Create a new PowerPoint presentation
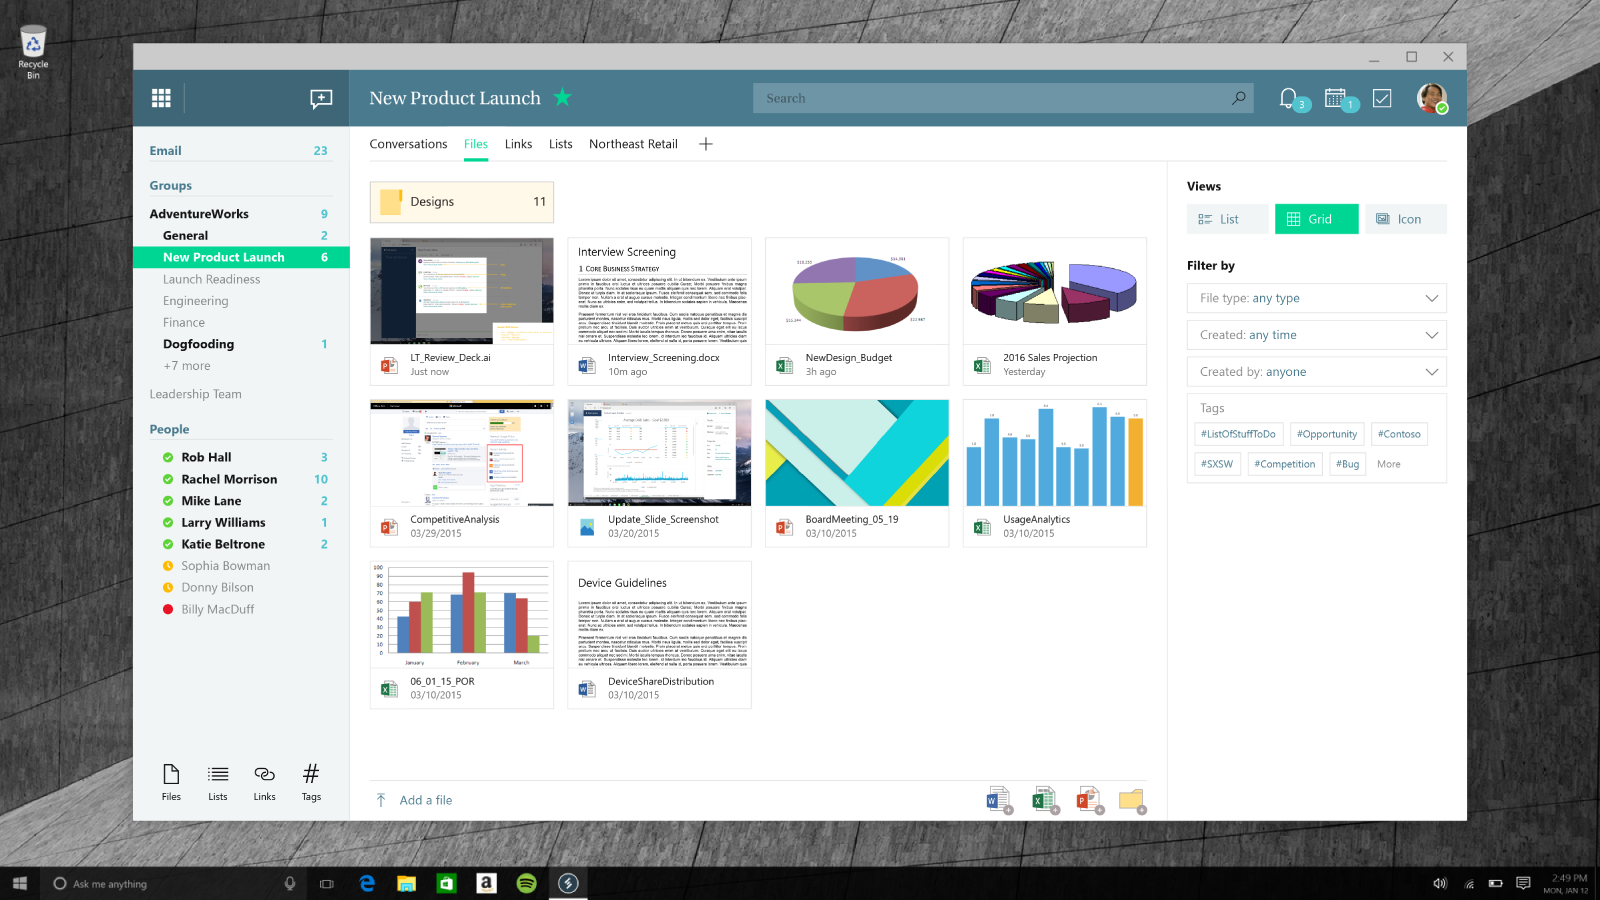This screenshot has width=1600, height=900. coord(1087,799)
